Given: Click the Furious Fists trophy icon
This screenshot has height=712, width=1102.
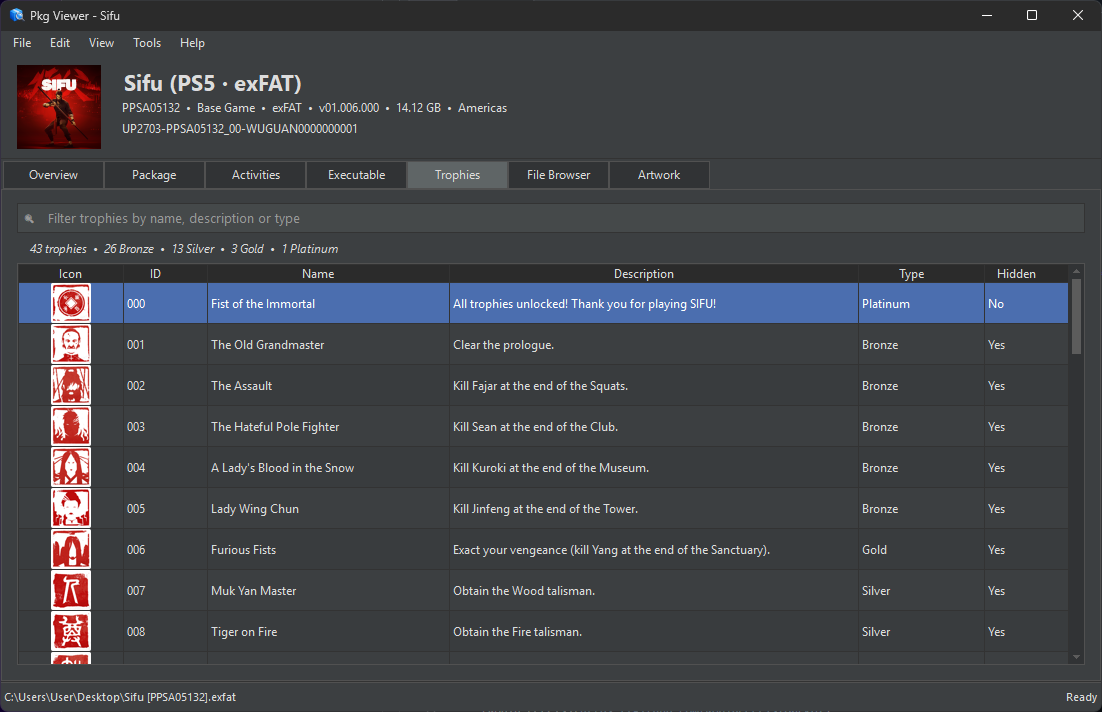Looking at the screenshot, I should 71,549.
